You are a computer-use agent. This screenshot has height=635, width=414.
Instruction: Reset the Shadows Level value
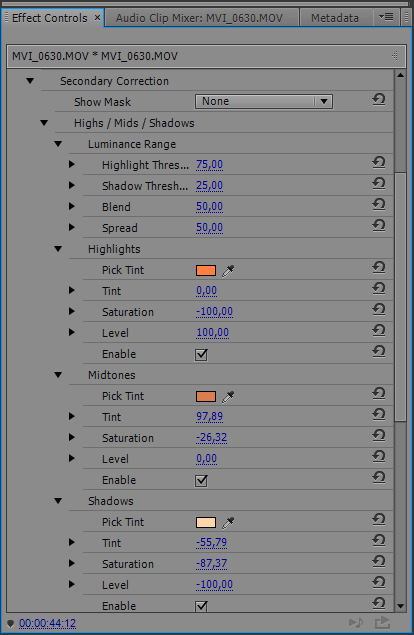point(379,583)
